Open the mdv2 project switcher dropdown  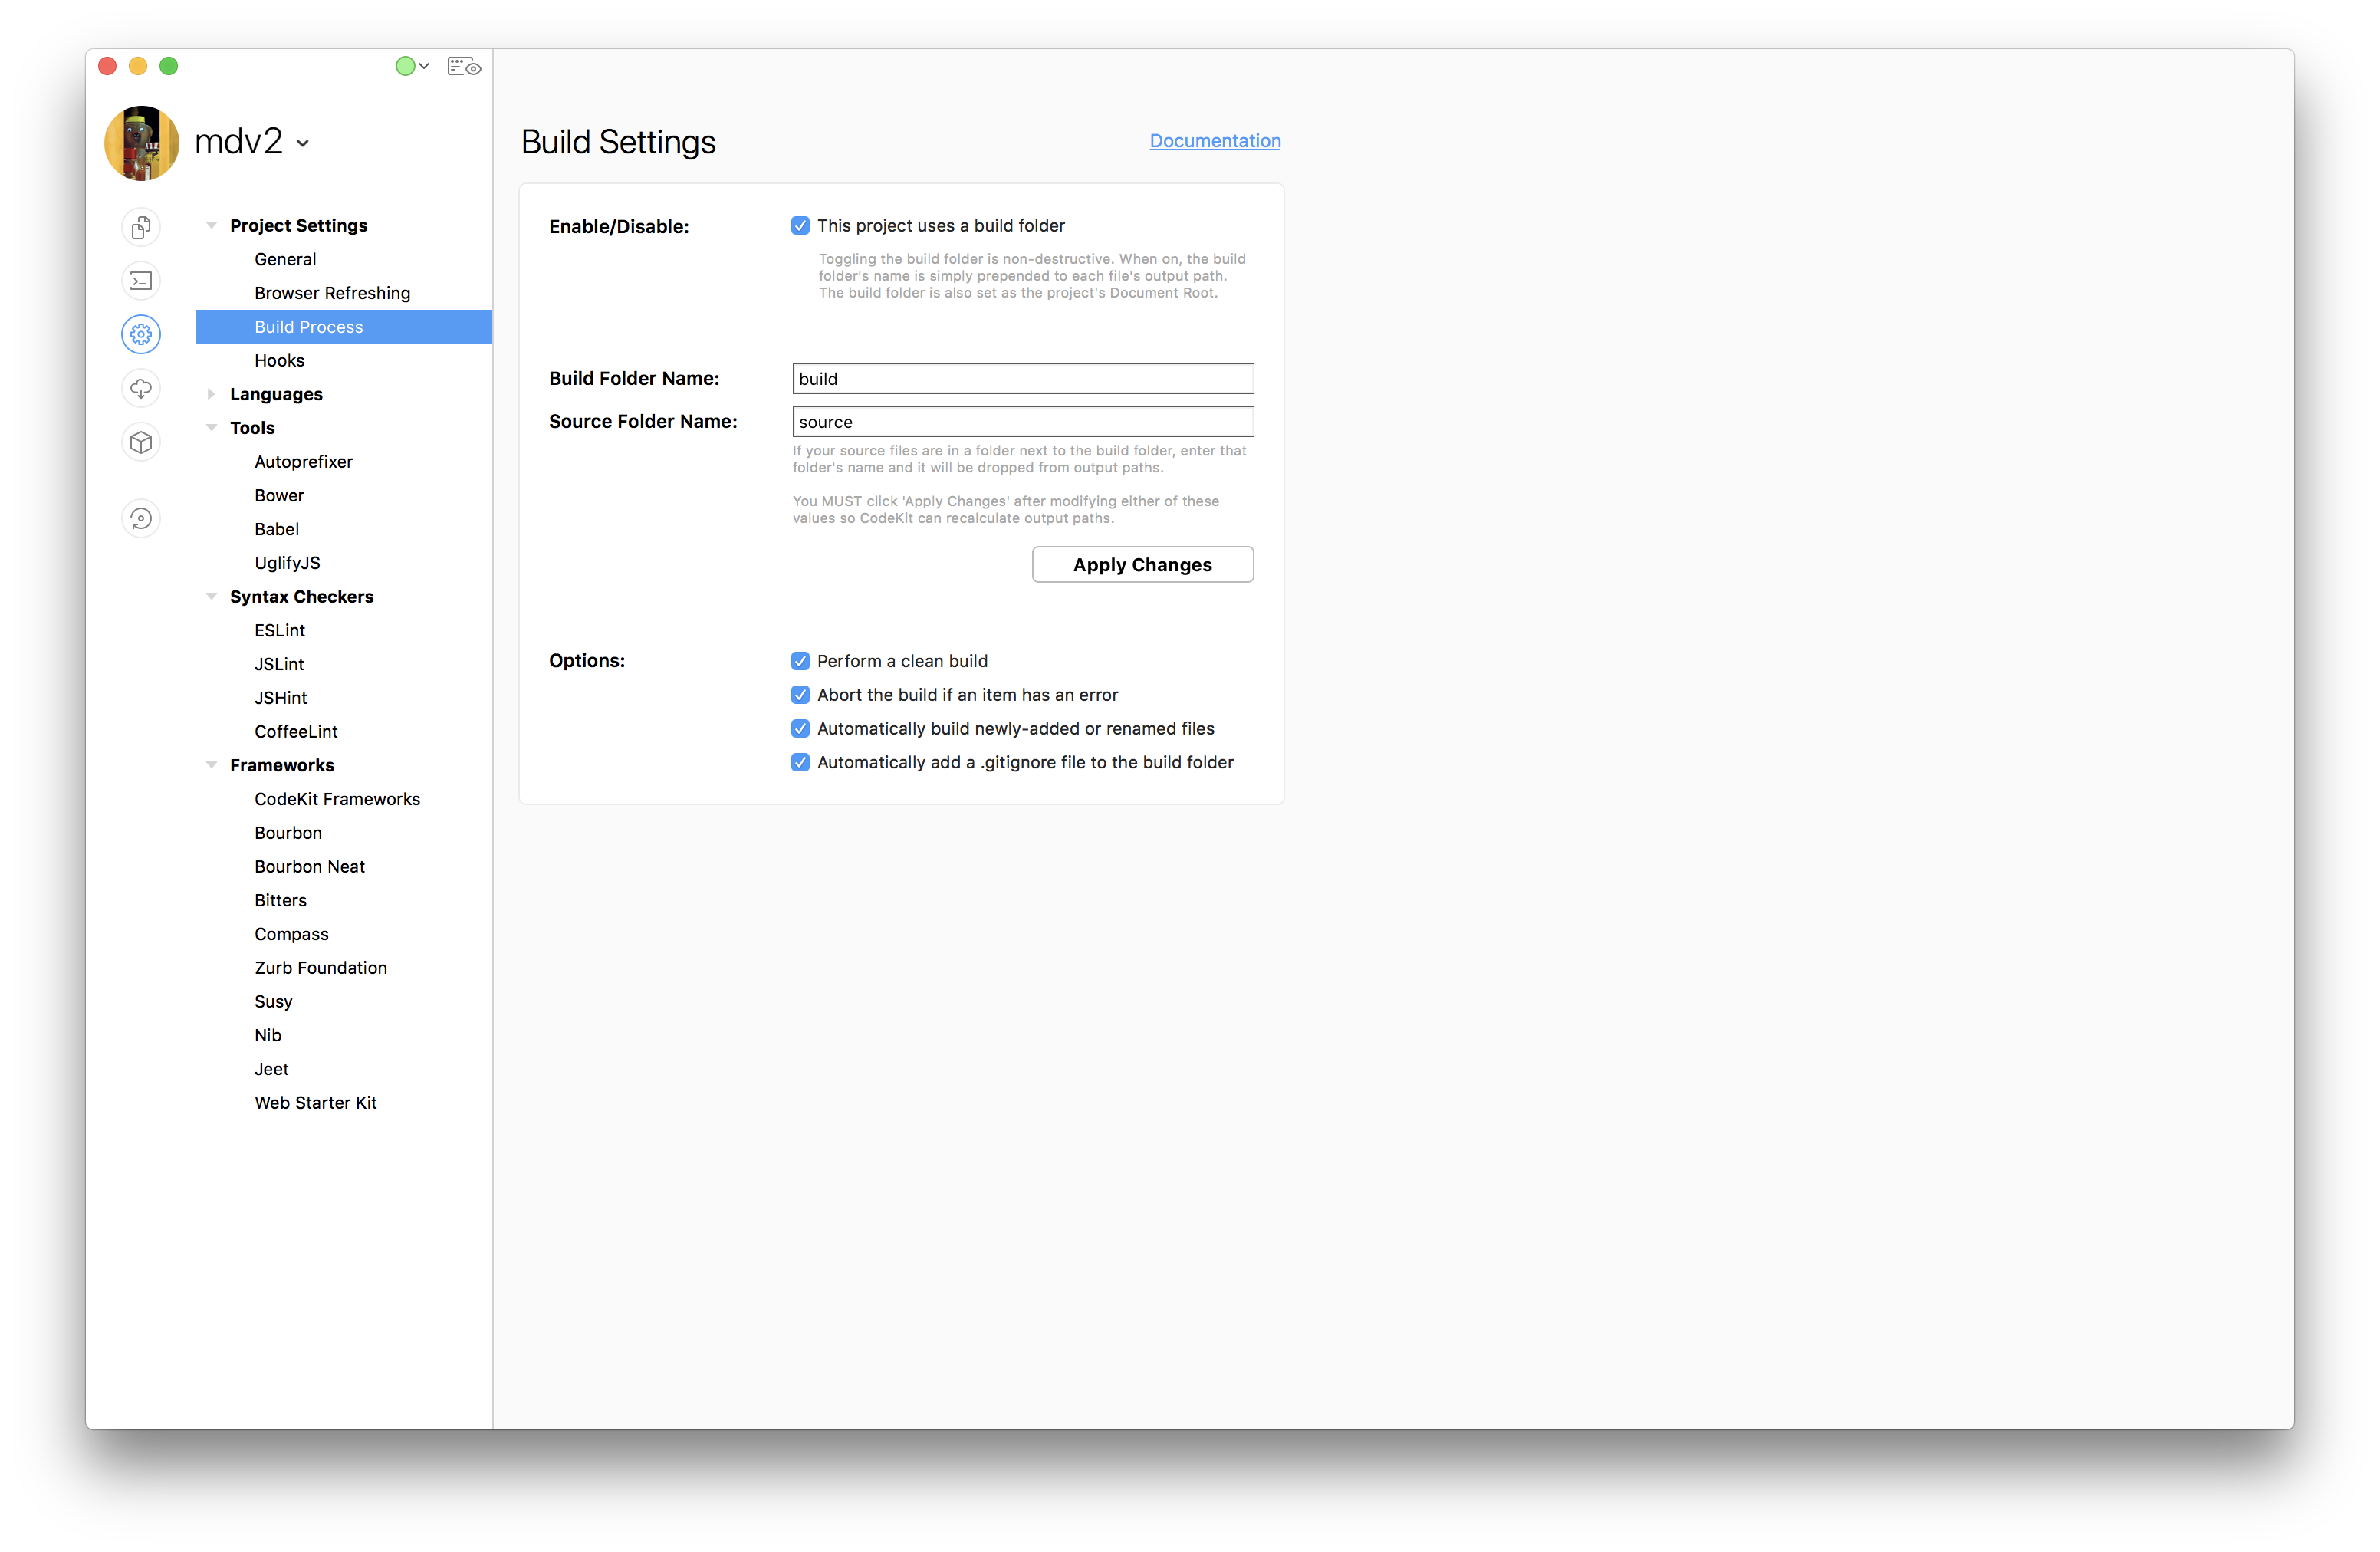point(303,144)
